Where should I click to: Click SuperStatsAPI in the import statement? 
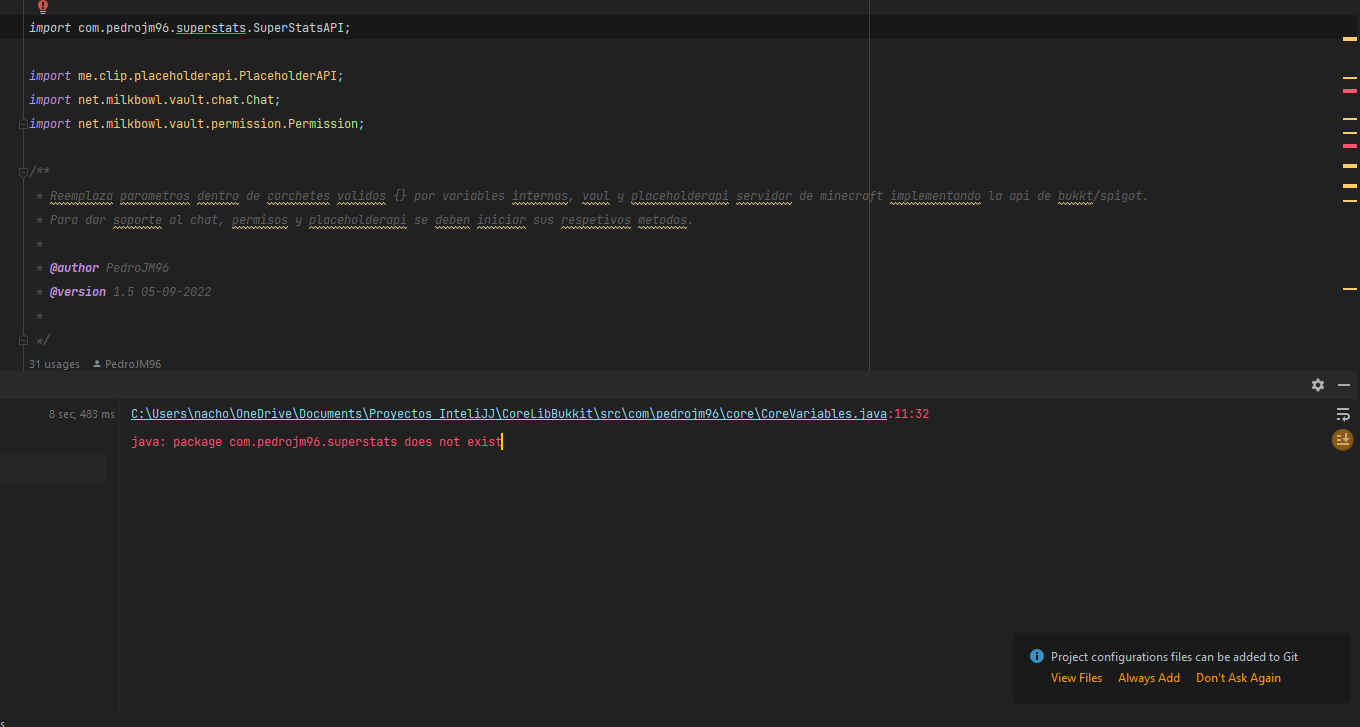(298, 28)
